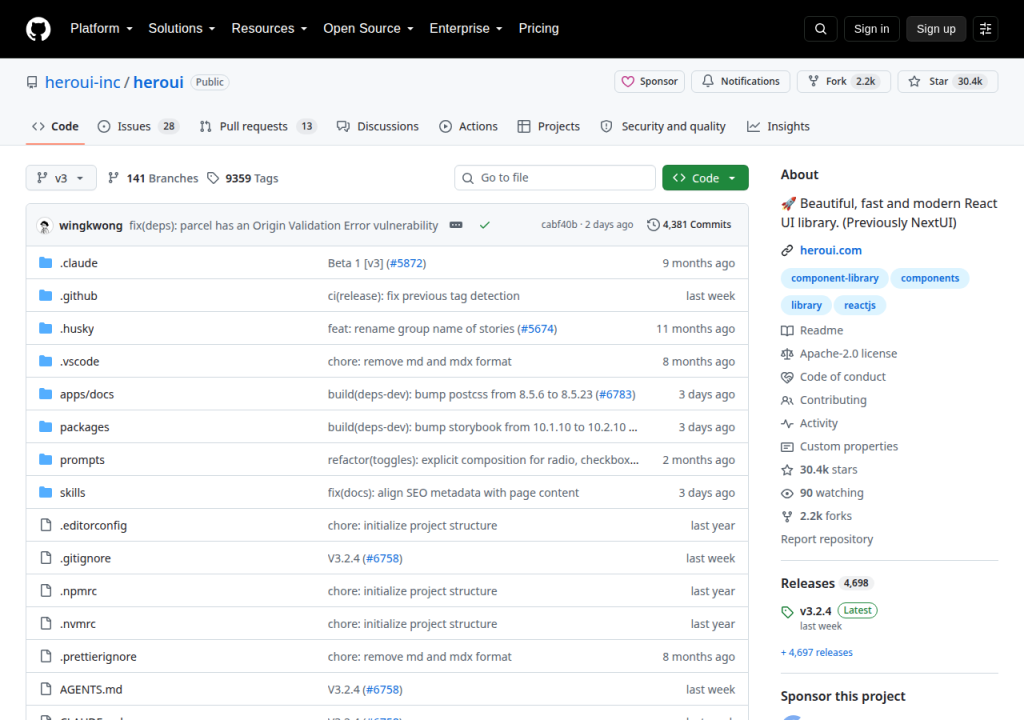
Task: Click the .claude folder icon
Action: tap(45, 263)
